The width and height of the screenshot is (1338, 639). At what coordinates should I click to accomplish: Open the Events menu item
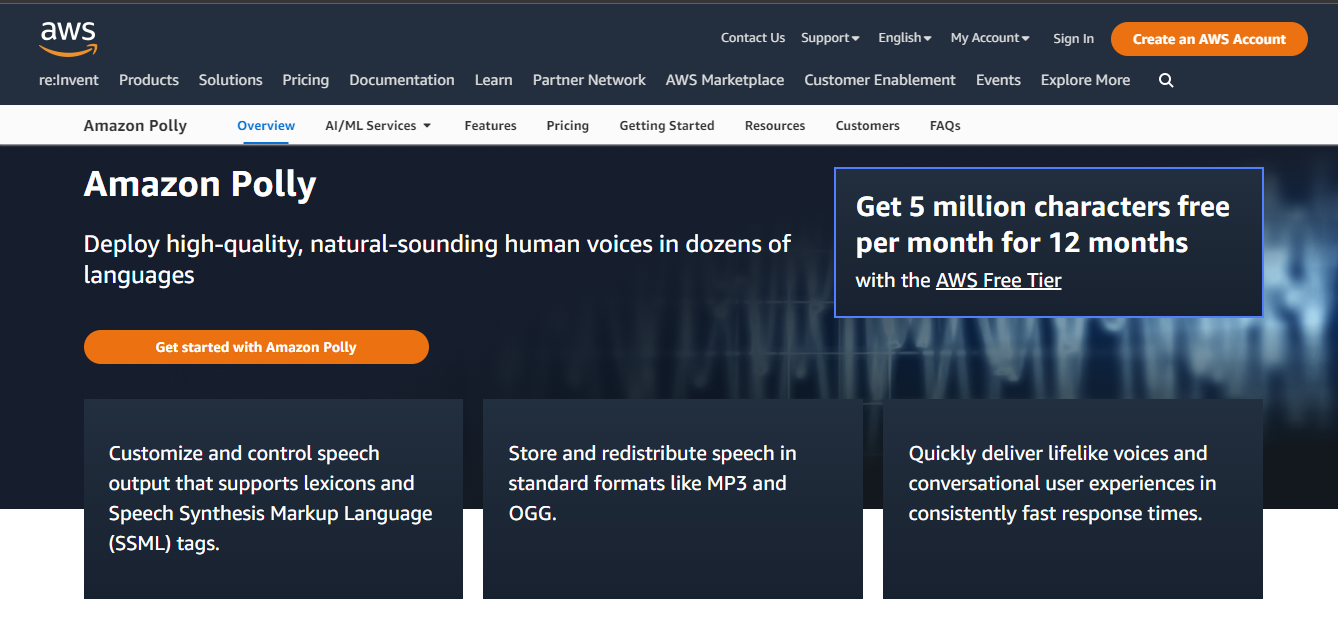998,80
